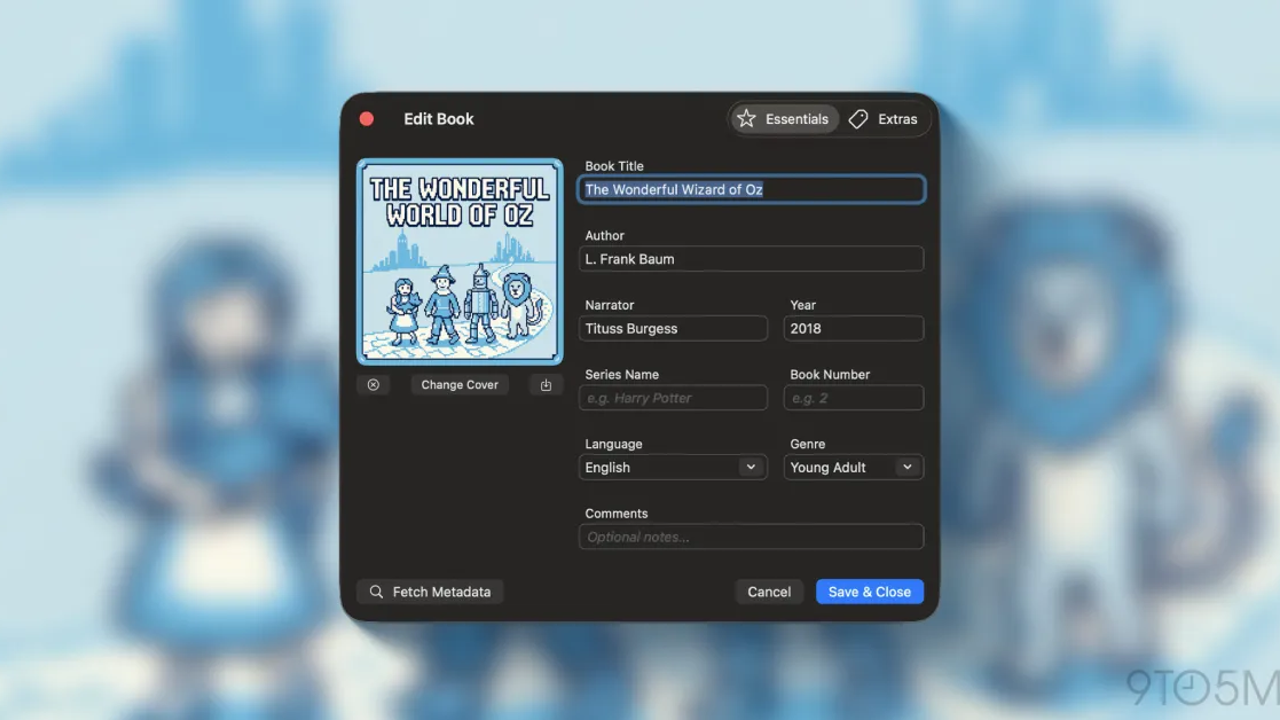Select the Author field containing L. Frank Baum

click(x=751, y=258)
